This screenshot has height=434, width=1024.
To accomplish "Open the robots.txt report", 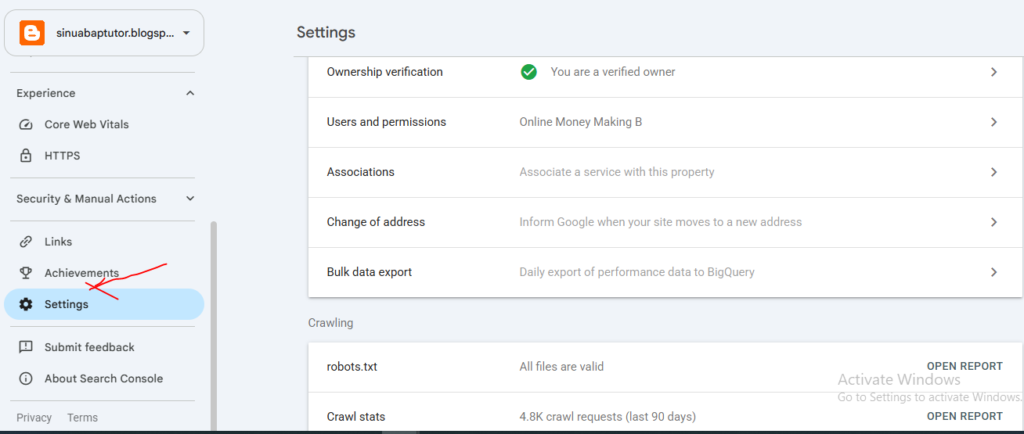I will tap(965, 366).
